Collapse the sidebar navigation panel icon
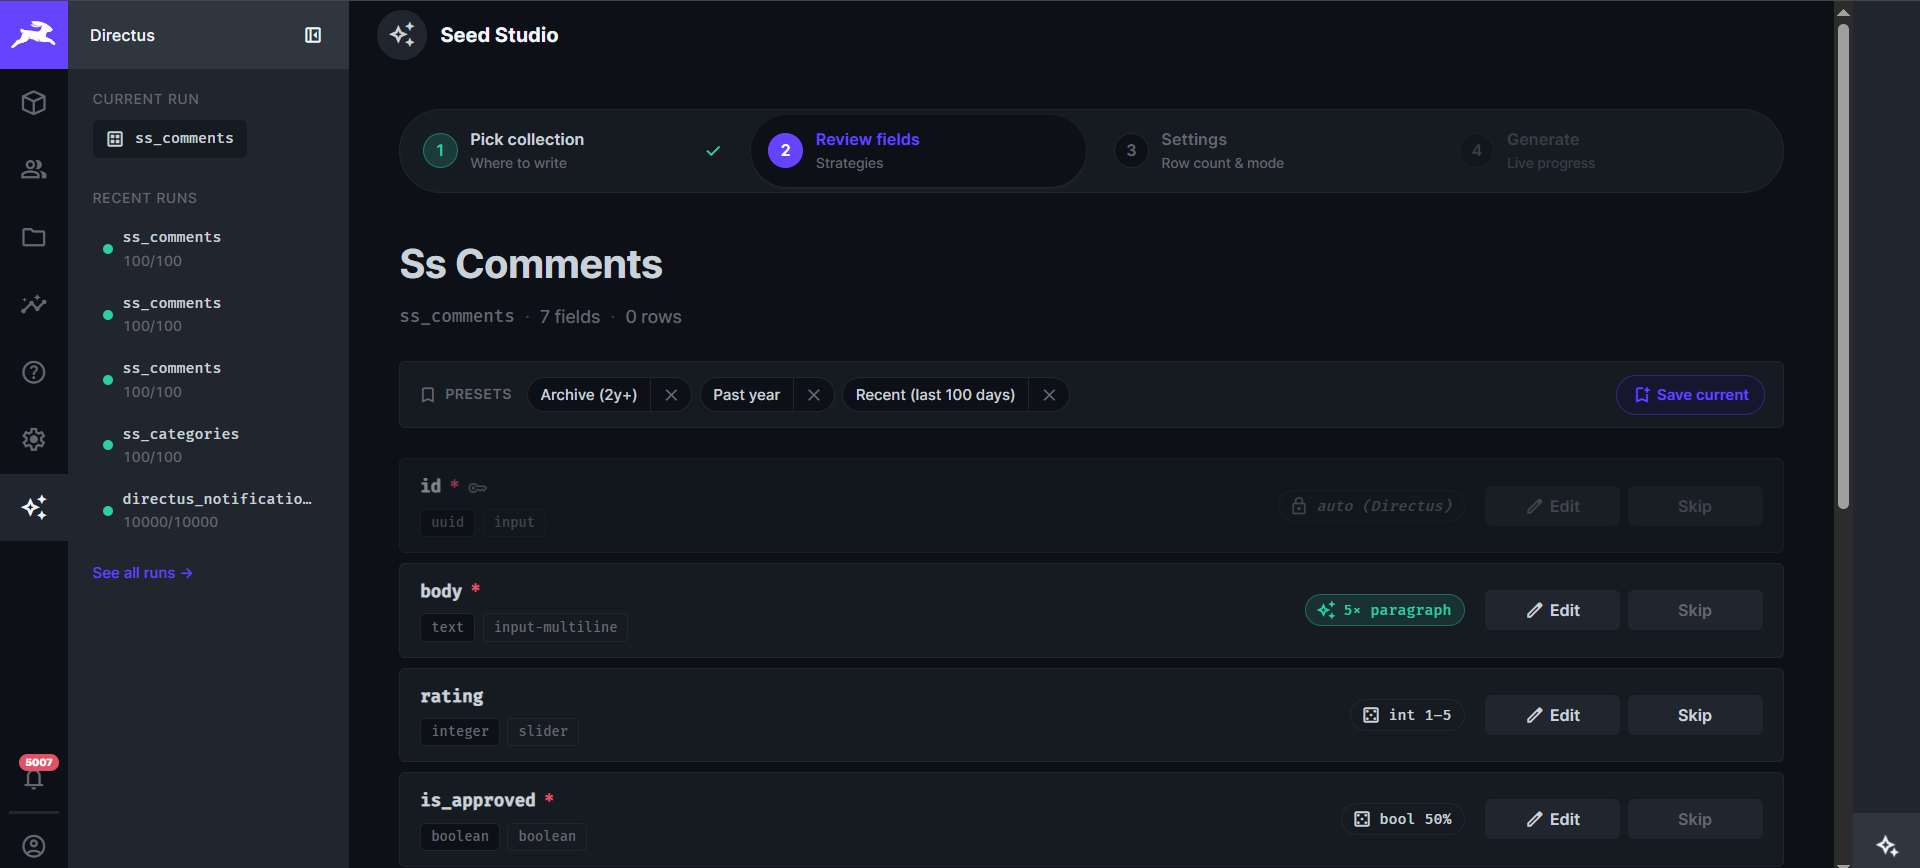The height and width of the screenshot is (868, 1920). click(313, 35)
